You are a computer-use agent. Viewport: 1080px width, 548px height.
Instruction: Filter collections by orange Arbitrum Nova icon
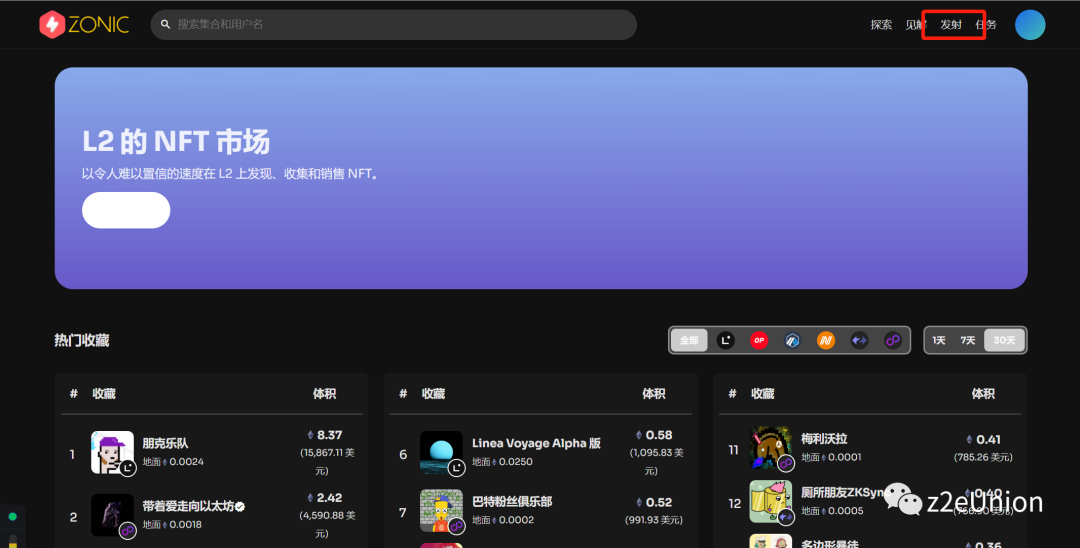[x=826, y=340]
